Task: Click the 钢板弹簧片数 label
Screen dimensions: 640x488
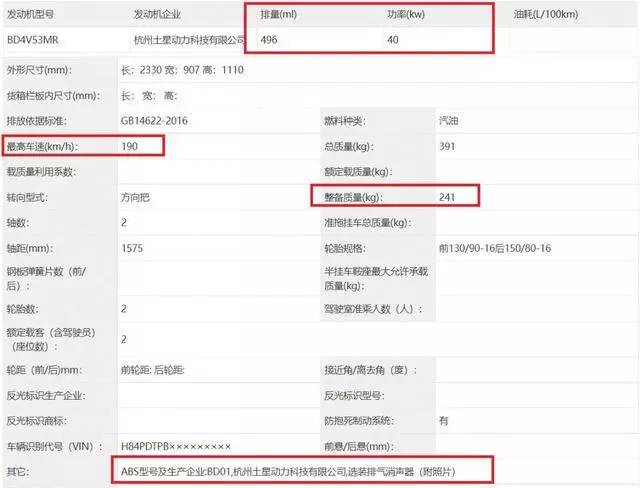Action: click(46, 279)
